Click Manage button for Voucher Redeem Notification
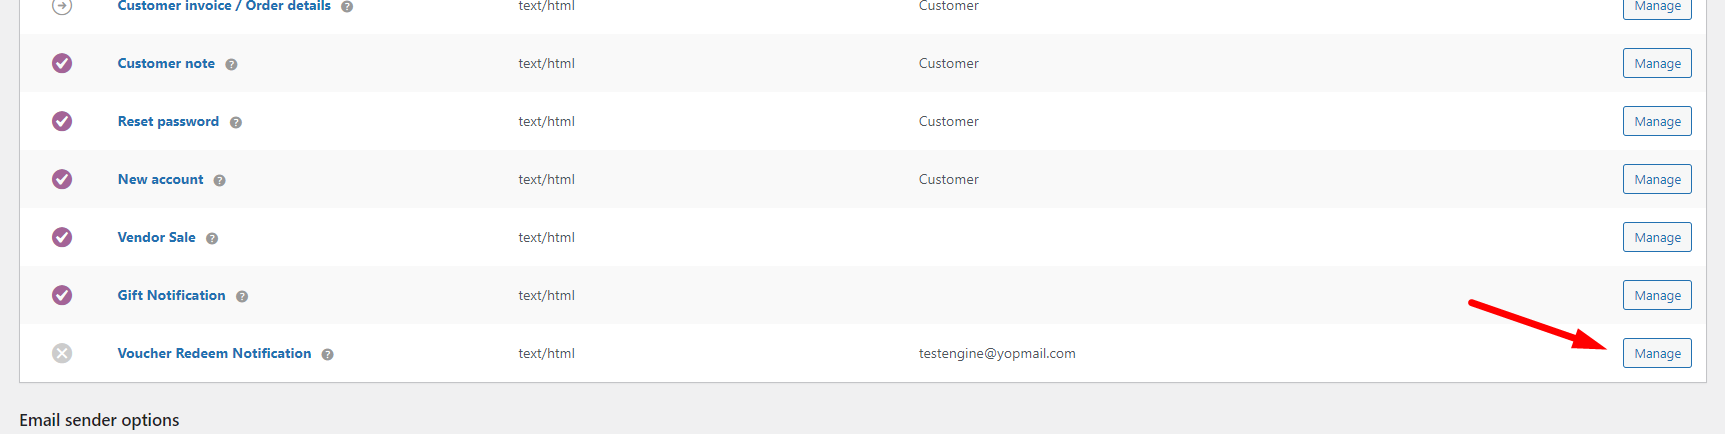 pos(1657,353)
